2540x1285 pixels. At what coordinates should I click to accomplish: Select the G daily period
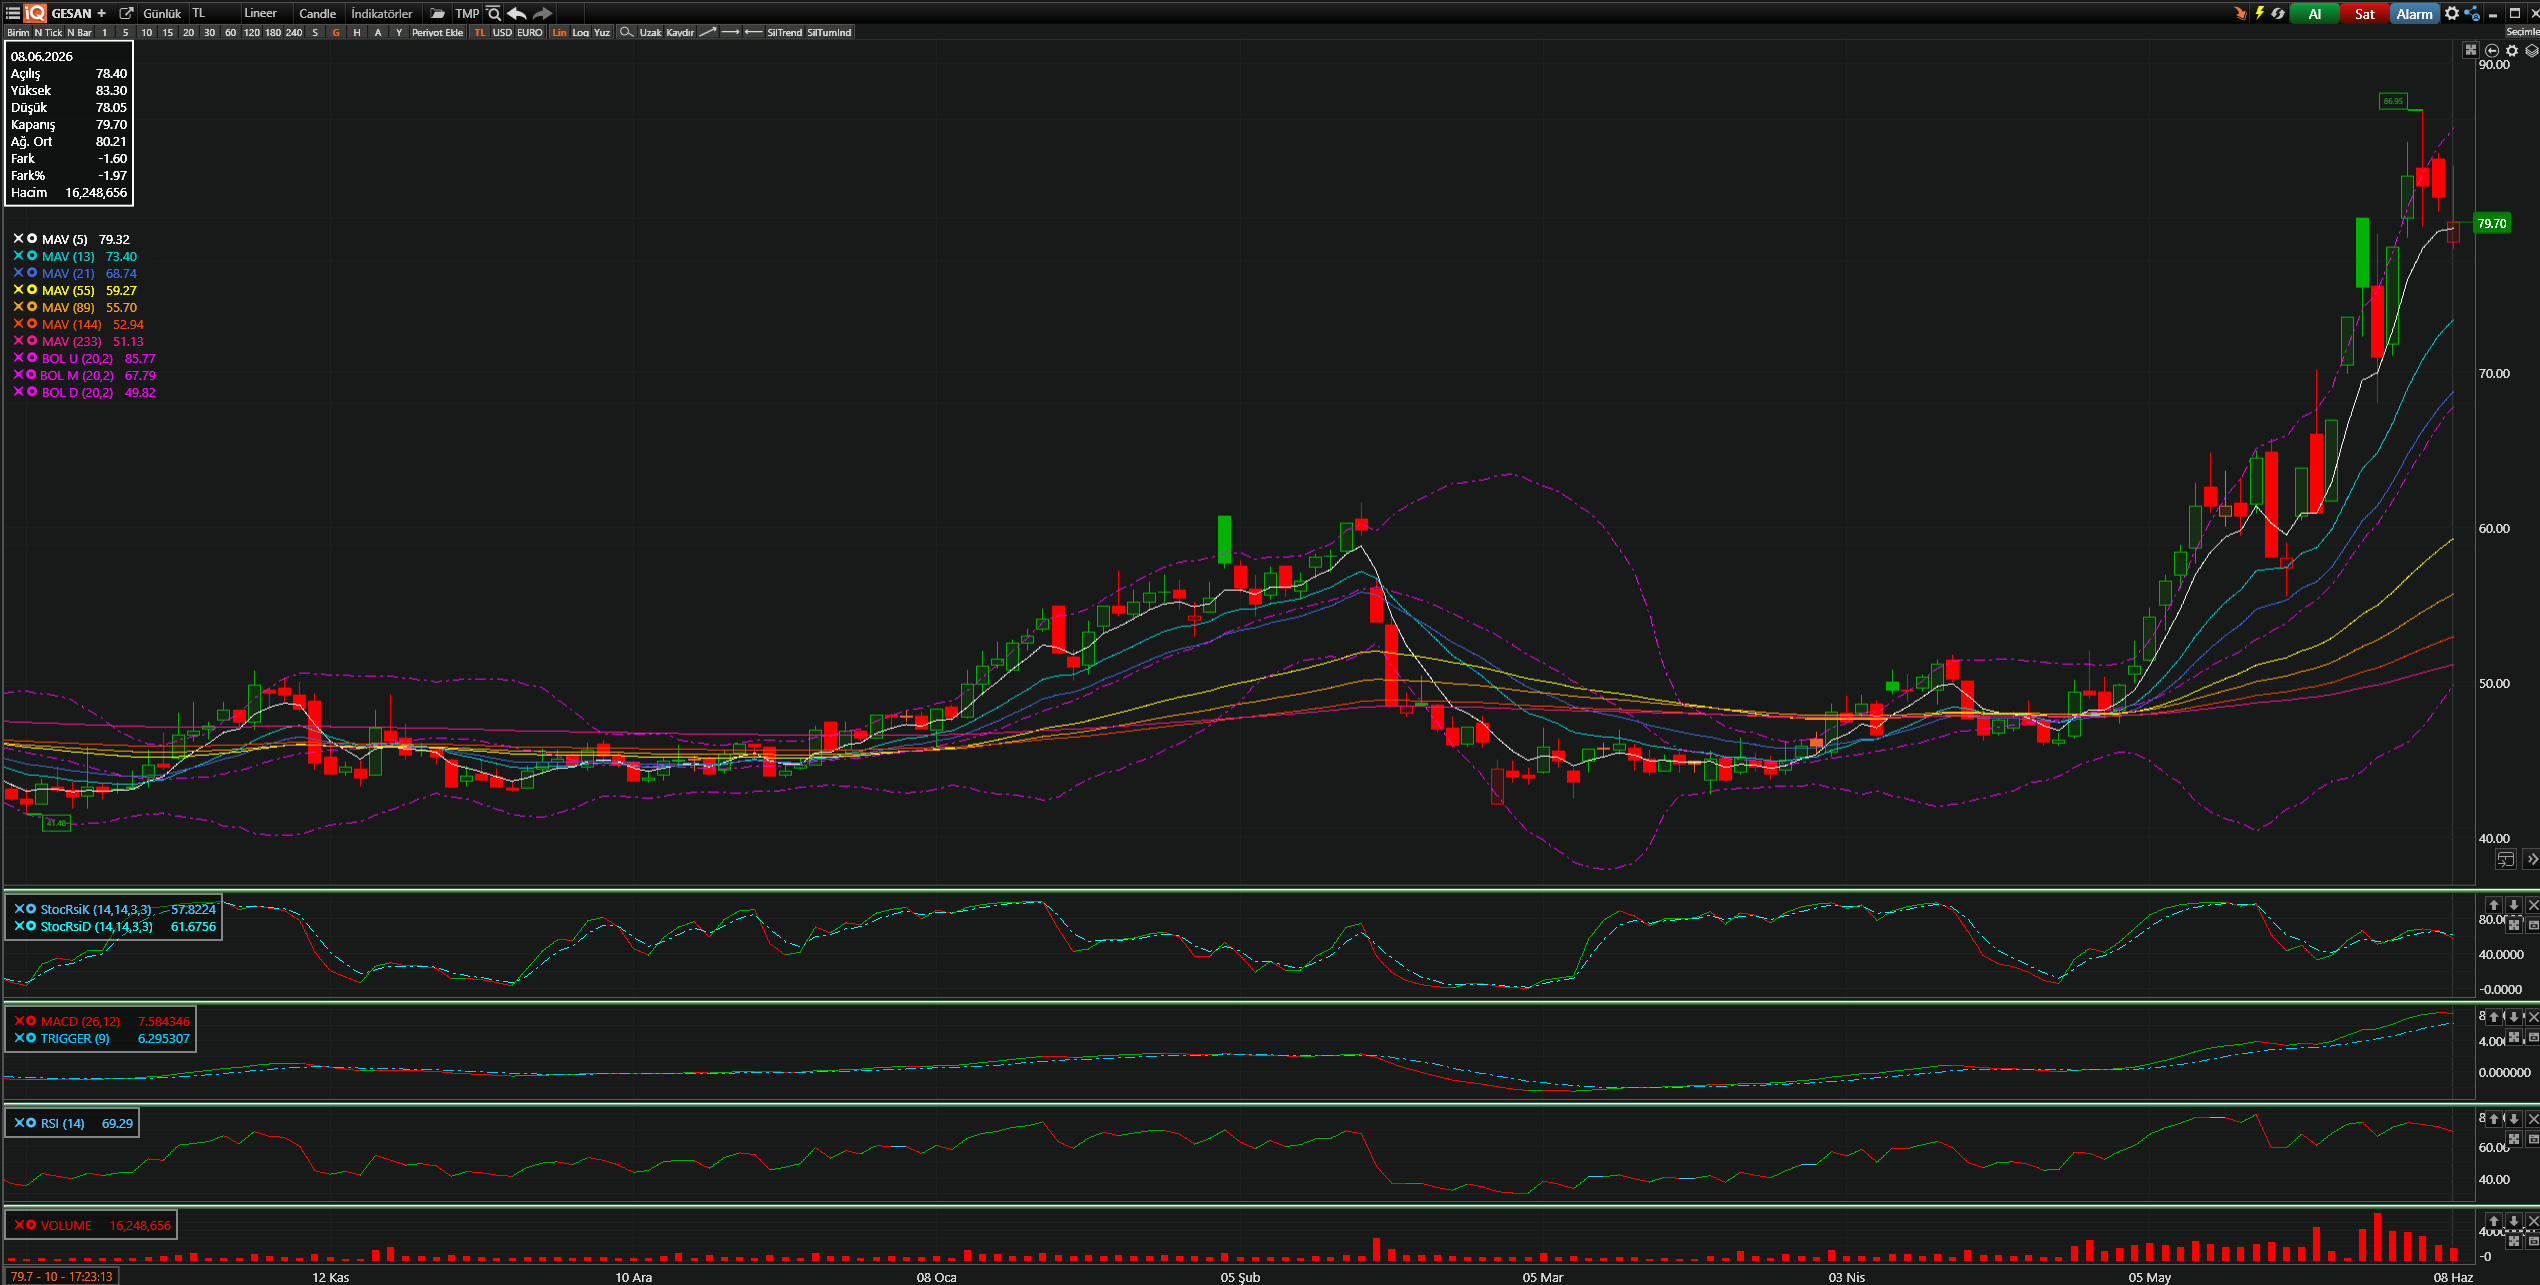point(335,32)
